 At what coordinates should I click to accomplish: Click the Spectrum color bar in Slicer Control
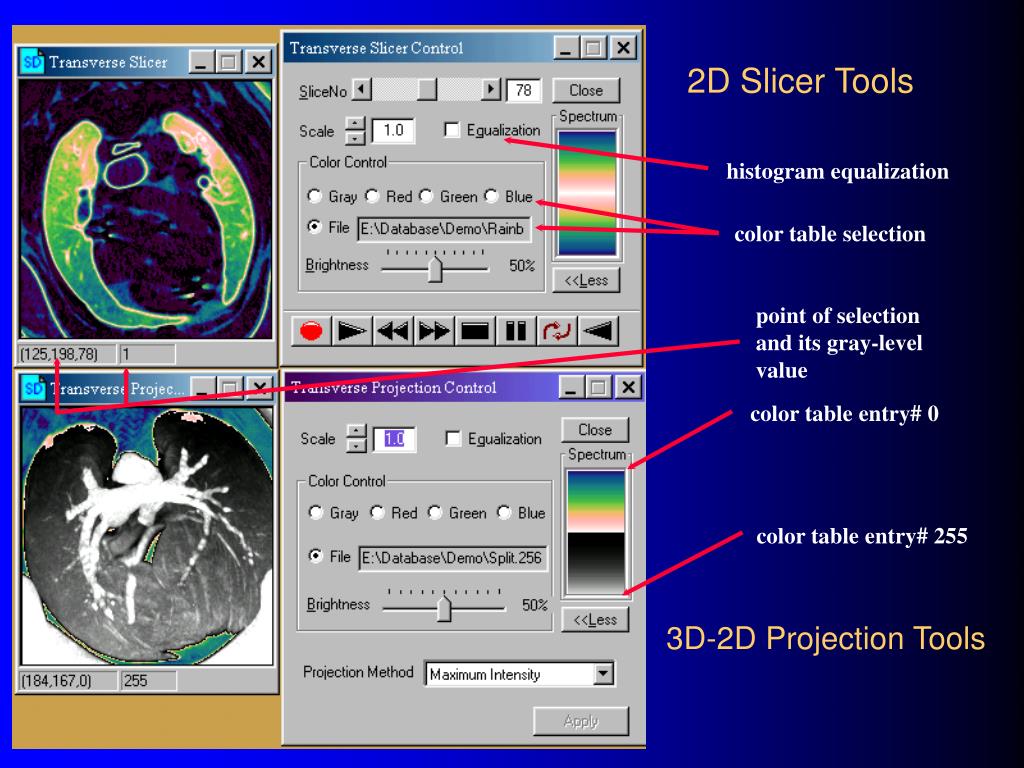pos(586,193)
